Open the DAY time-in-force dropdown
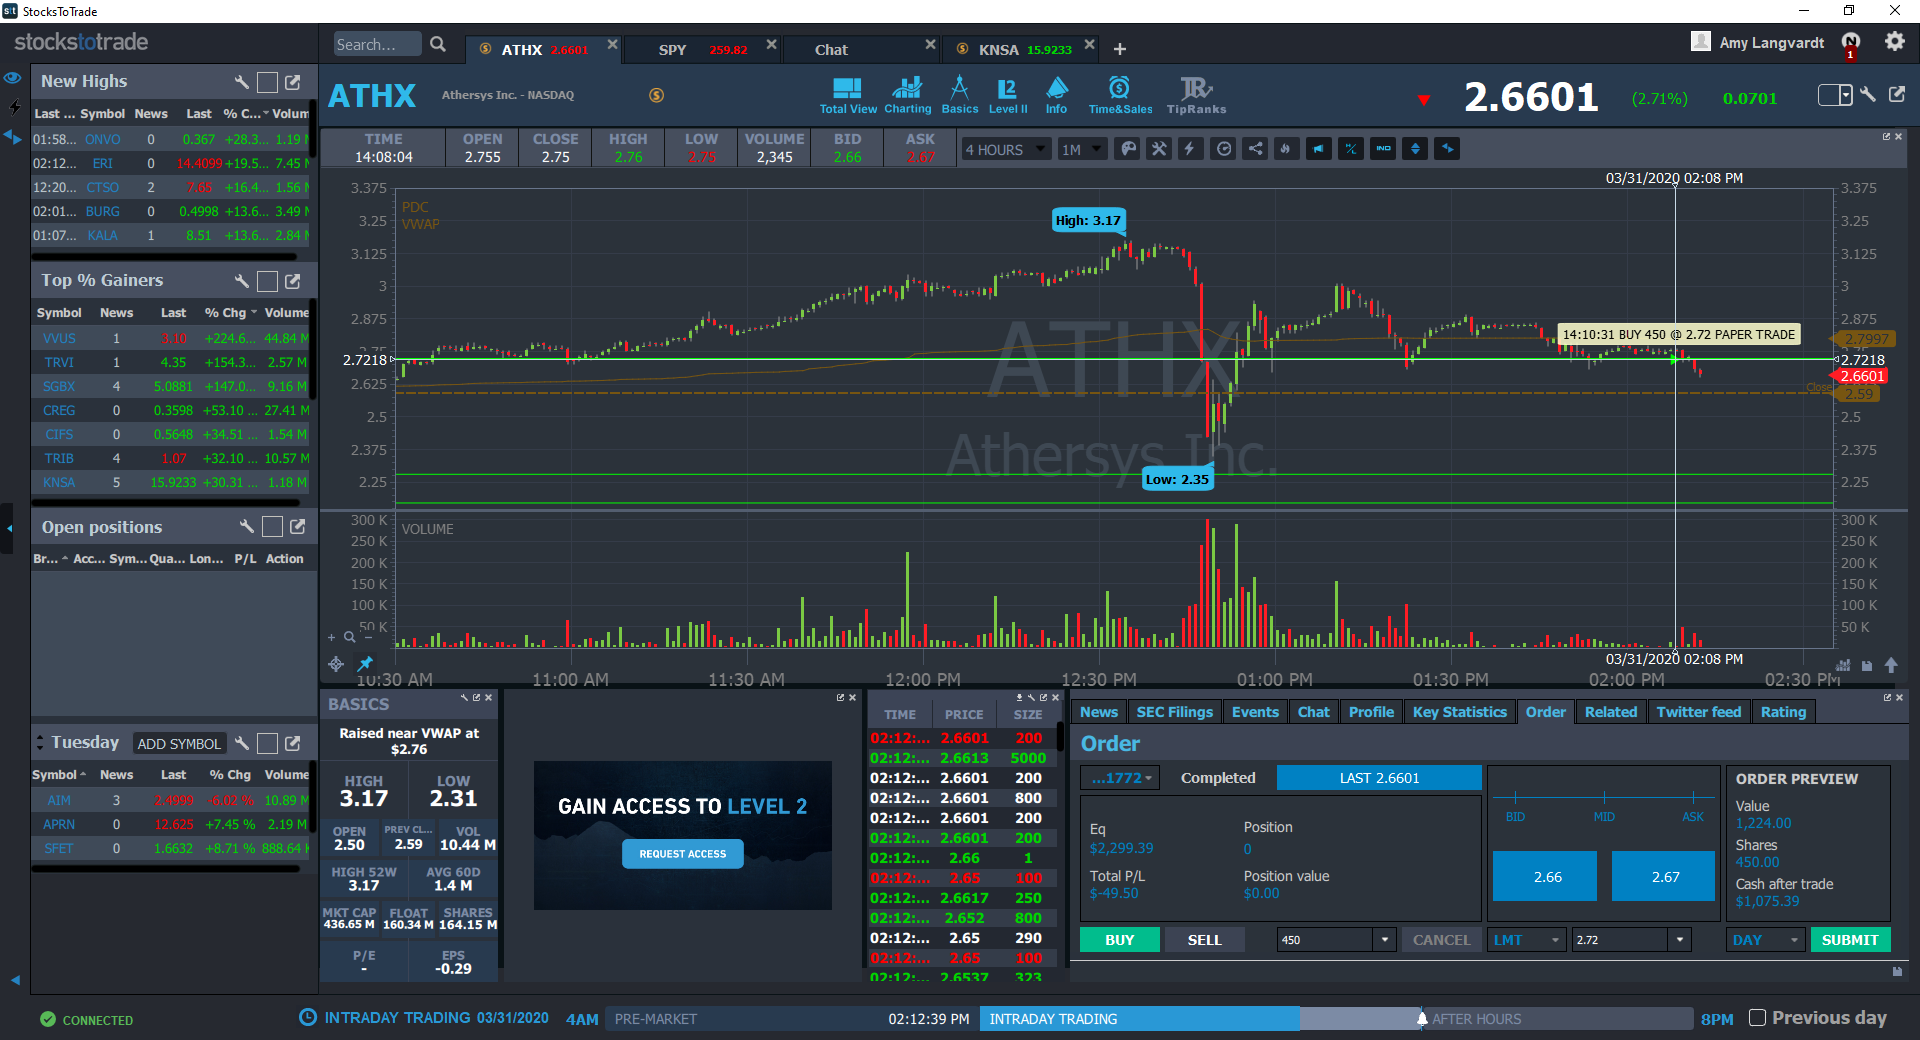The height and width of the screenshot is (1040, 1920). (1766, 940)
